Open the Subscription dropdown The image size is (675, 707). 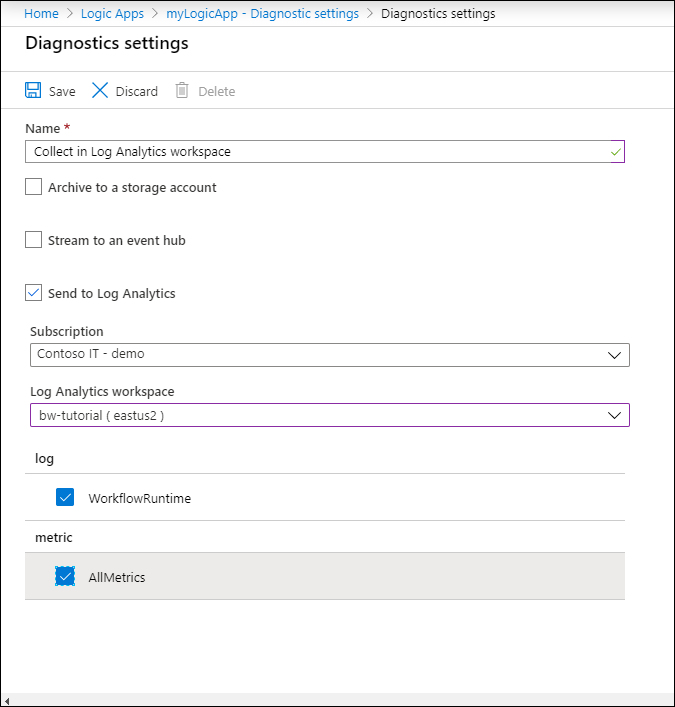coord(614,354)
